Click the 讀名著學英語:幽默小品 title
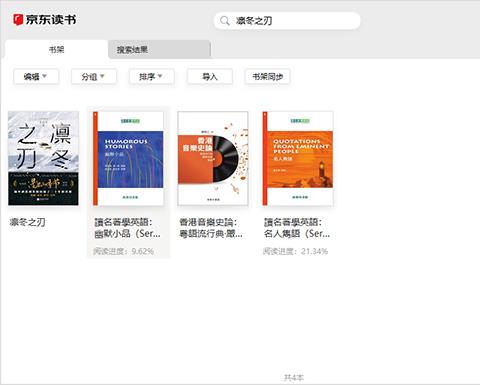The height and width of the screenshot is (385, 480). click(x=127, y=228)
